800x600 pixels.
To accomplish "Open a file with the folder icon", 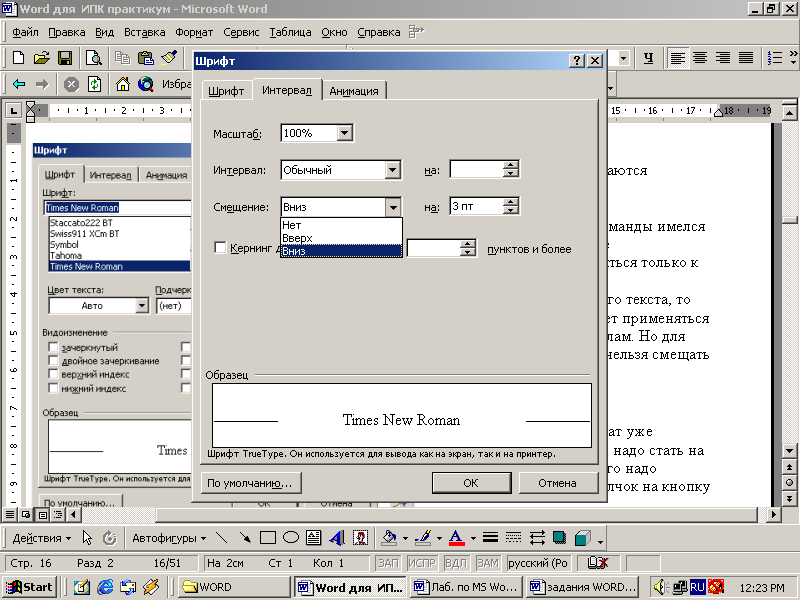I will (x=41, y=58).
